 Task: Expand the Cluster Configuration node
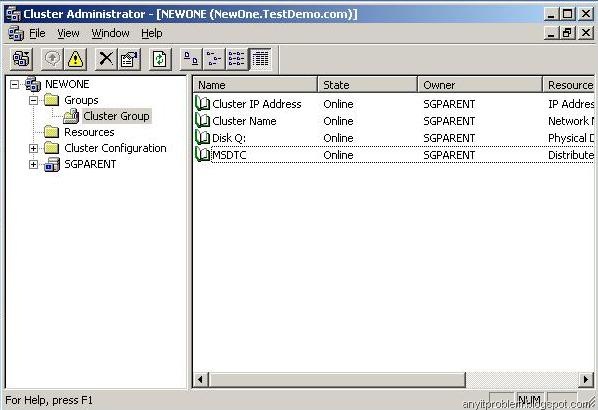pyautogui.click(x=34, y=148)
